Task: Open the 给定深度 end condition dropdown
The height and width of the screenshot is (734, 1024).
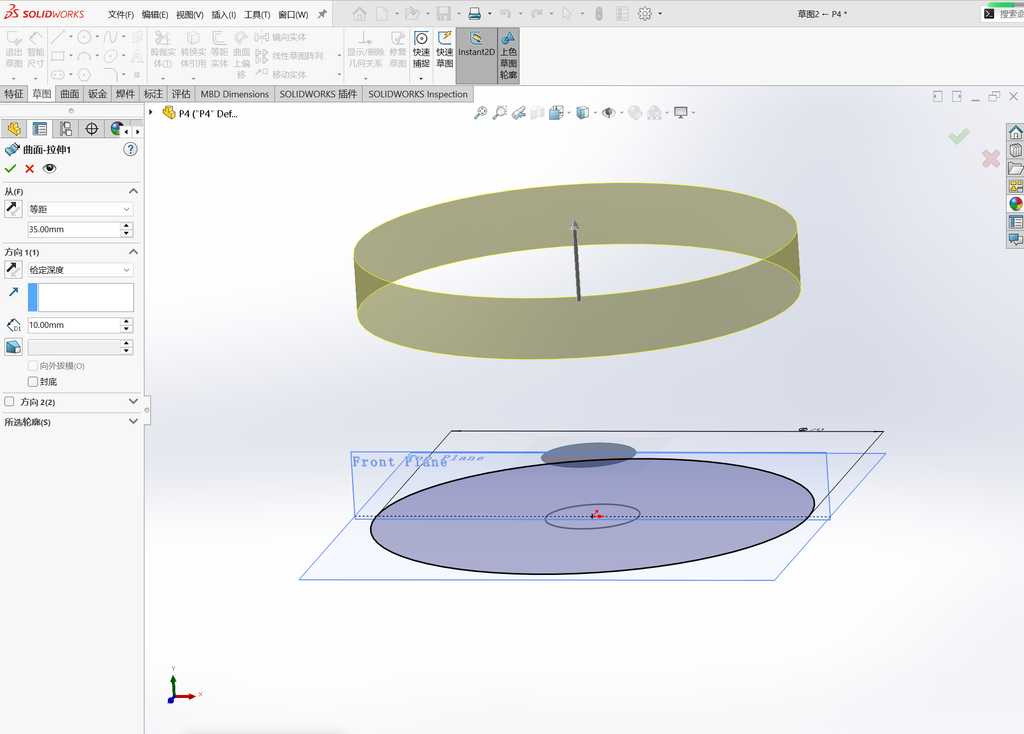Action: click(x=80, y=270)
